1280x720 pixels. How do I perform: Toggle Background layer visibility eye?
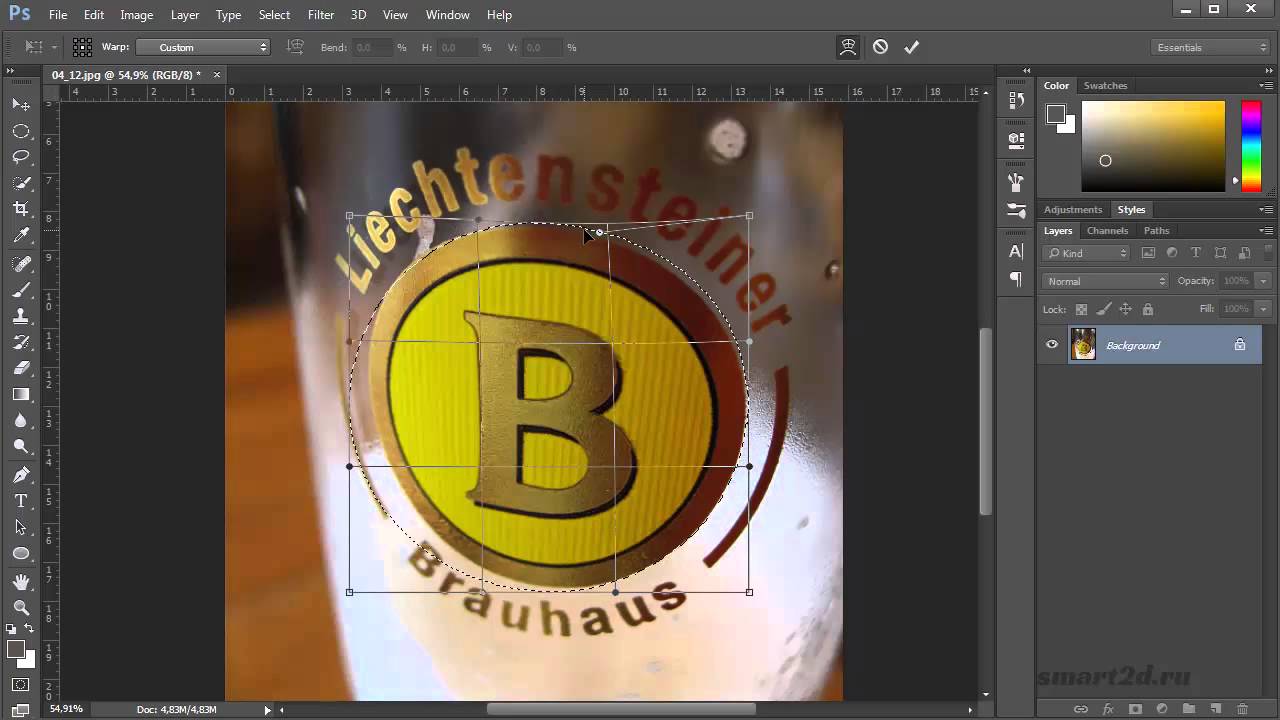(x=1052, y=345)
